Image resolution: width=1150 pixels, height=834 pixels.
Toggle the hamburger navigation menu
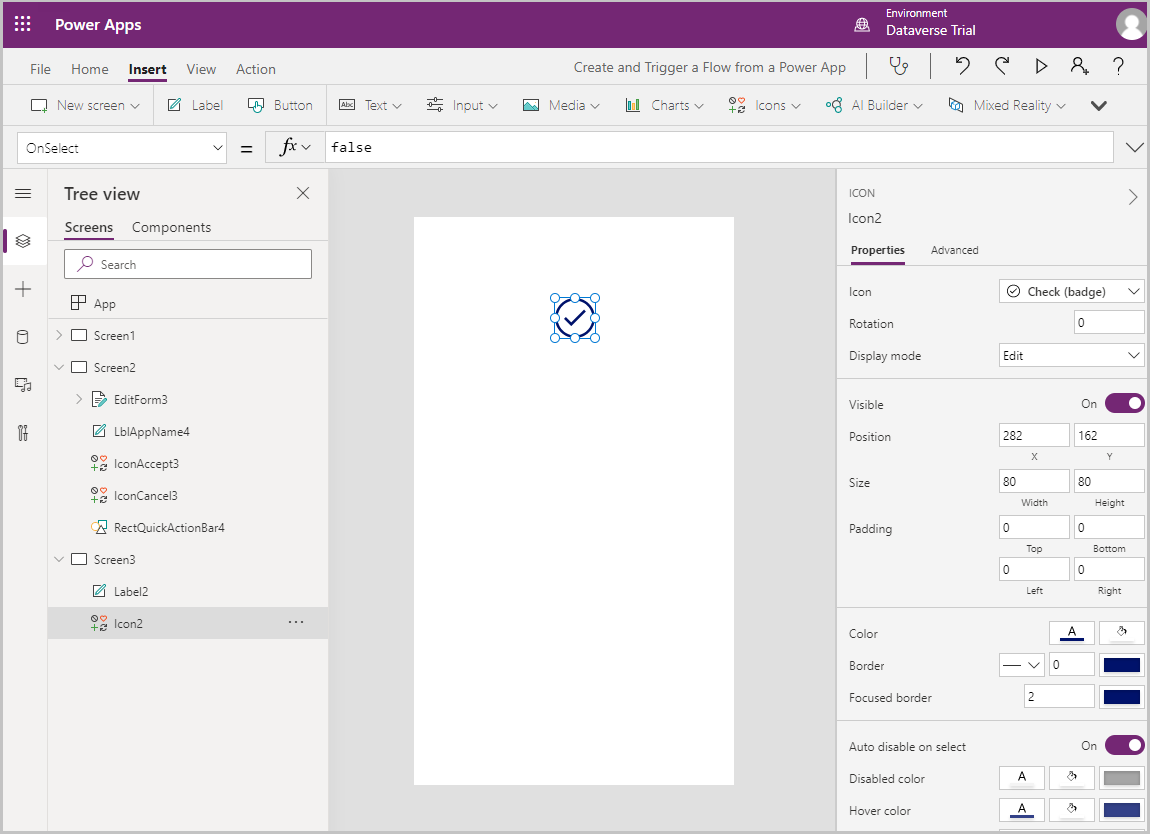point(23,194)
